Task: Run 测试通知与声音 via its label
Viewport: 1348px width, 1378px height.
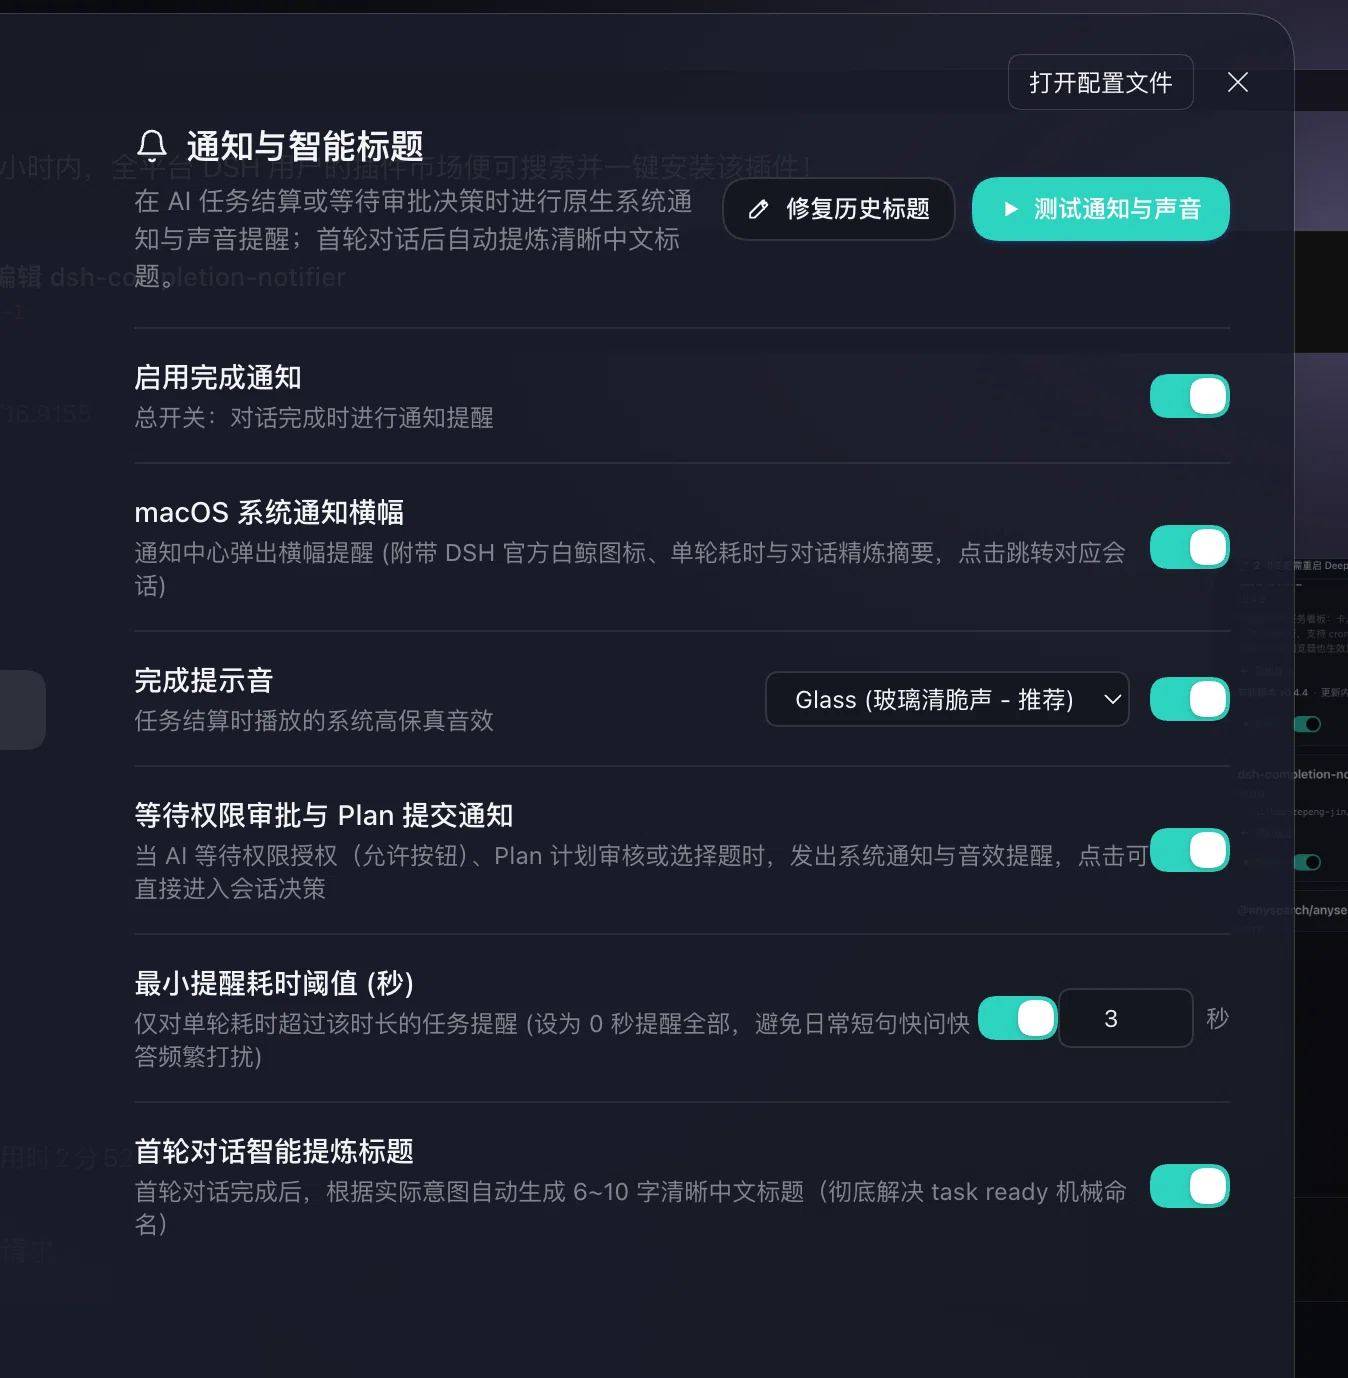Action: click(1118, 209)
